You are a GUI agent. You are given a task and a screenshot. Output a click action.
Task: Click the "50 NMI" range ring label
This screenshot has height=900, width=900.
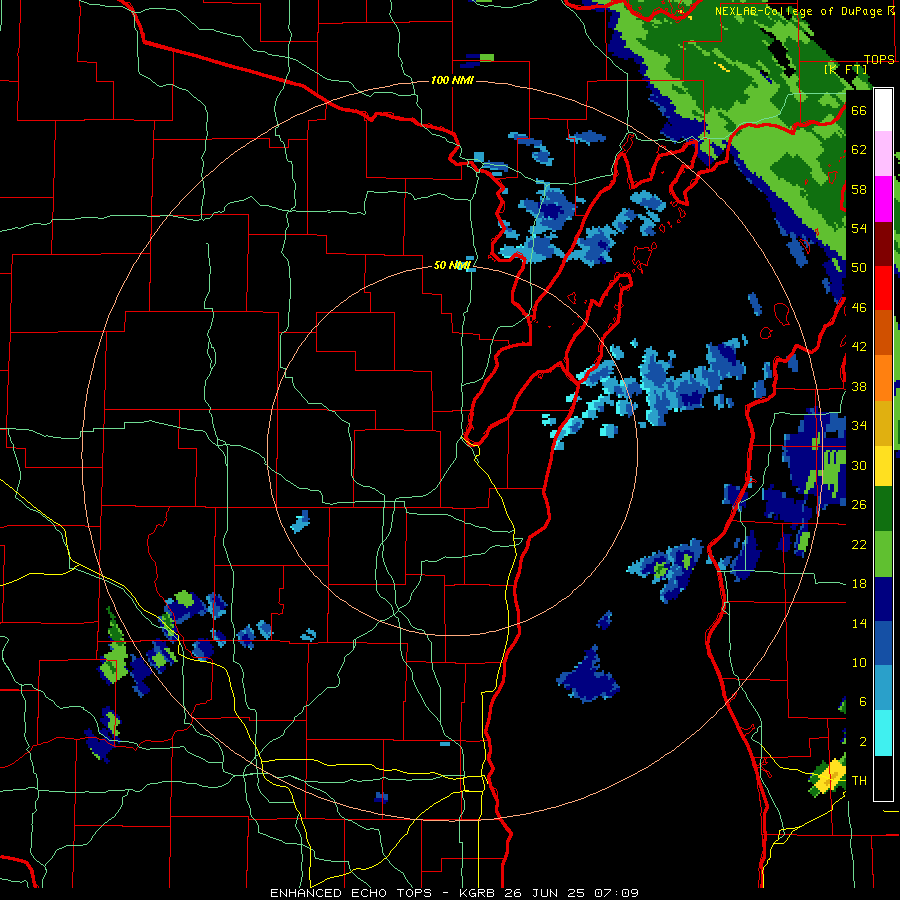[452, 265]
